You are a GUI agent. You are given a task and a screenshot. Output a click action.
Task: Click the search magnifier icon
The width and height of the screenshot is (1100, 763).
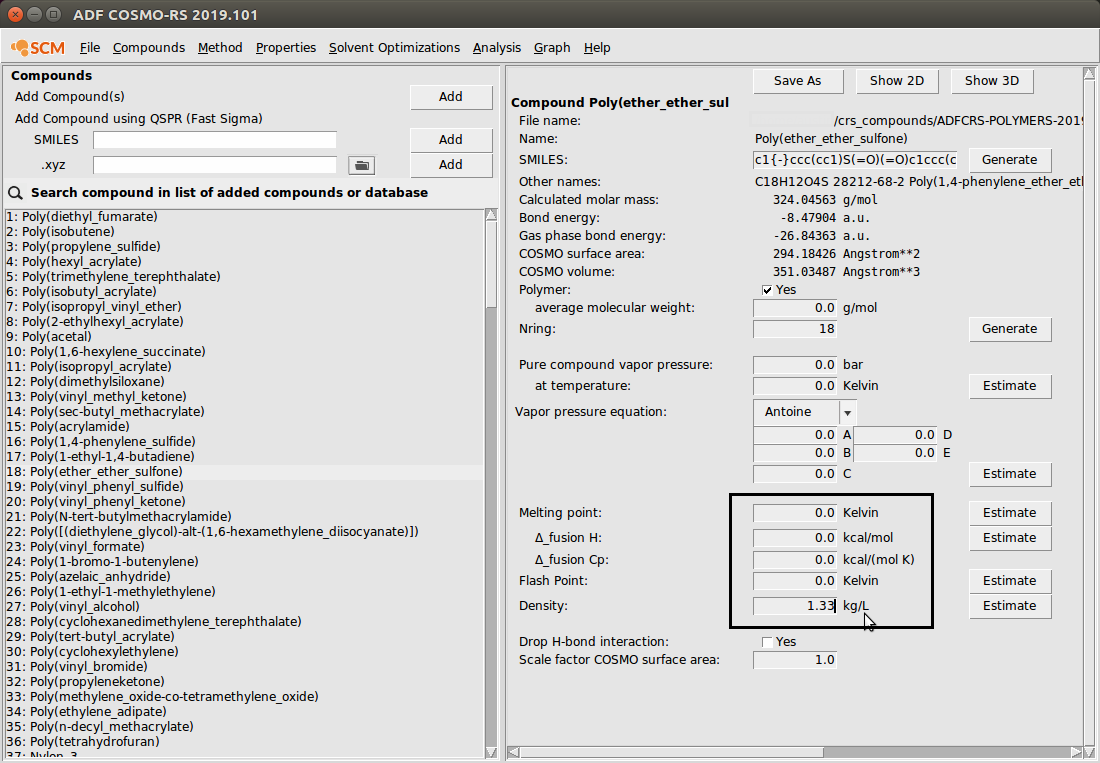(16, 192)
